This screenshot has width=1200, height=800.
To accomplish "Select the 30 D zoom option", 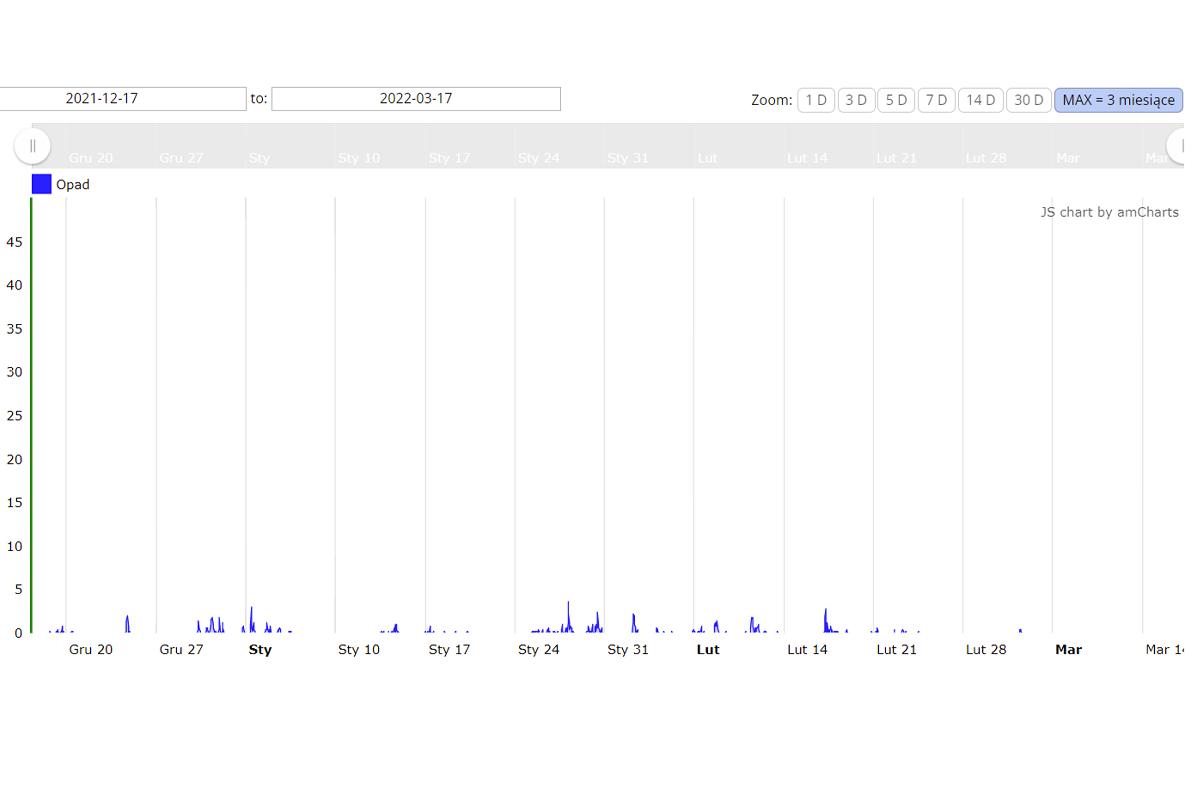I will 1028,100.
